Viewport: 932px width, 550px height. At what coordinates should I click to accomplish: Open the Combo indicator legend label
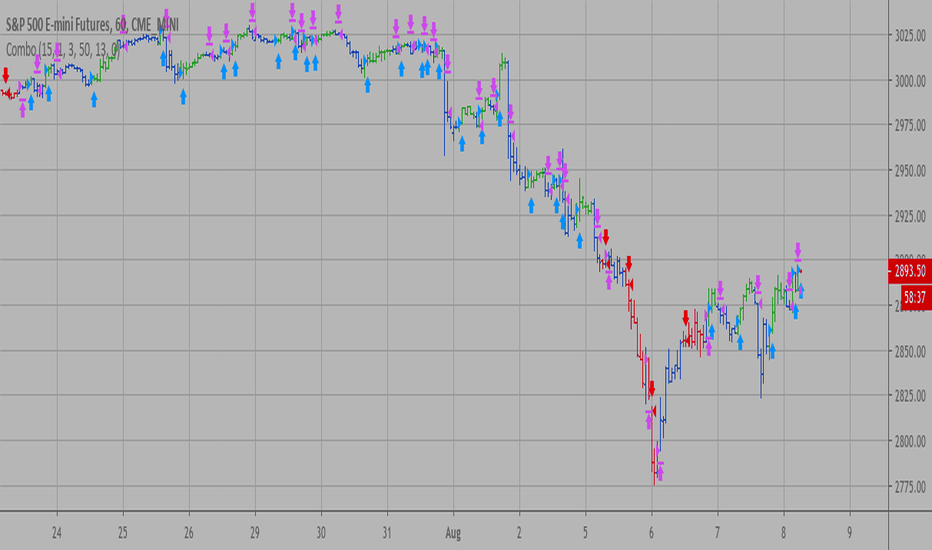pos(63,50)
